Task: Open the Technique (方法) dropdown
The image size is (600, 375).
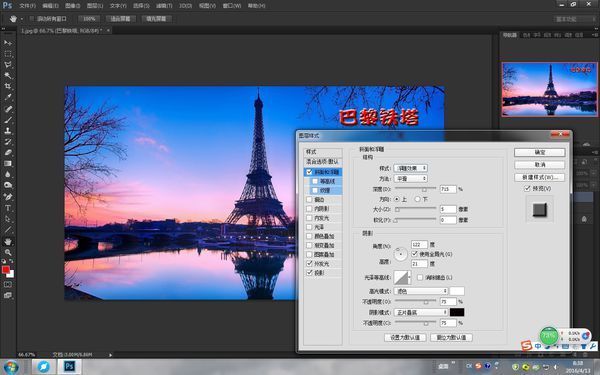Action: pos(411,179)
